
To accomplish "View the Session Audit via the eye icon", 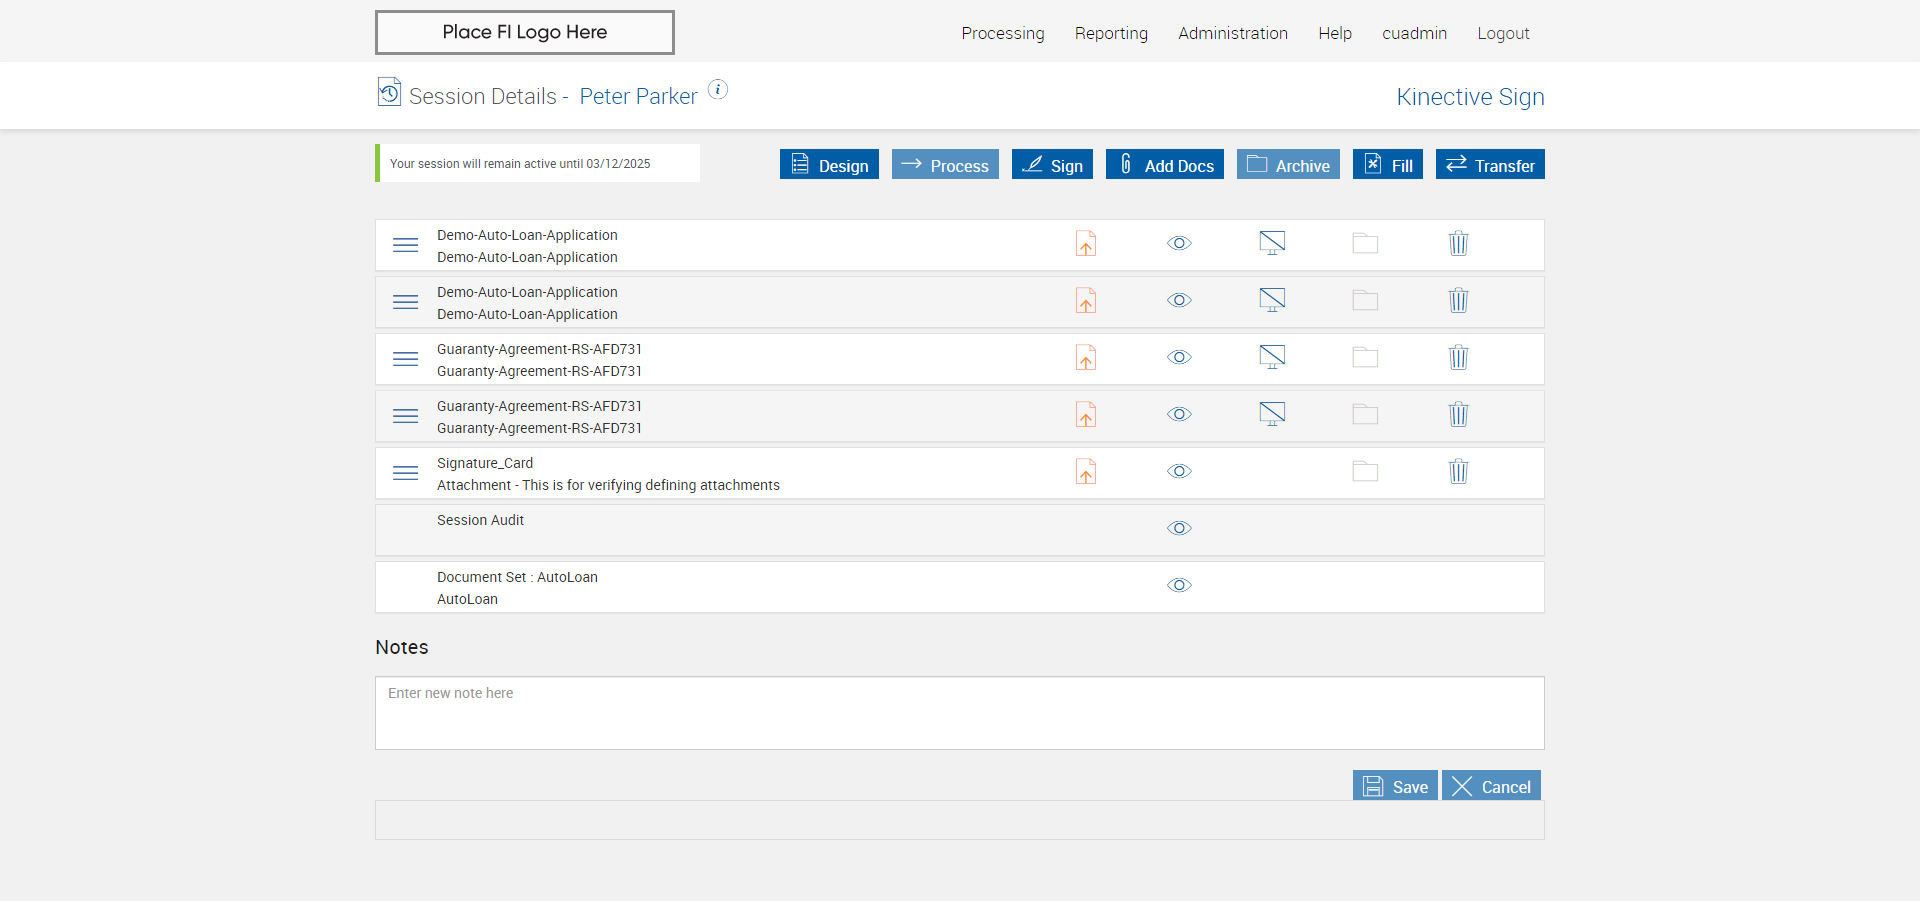I will coord(1179,528).
